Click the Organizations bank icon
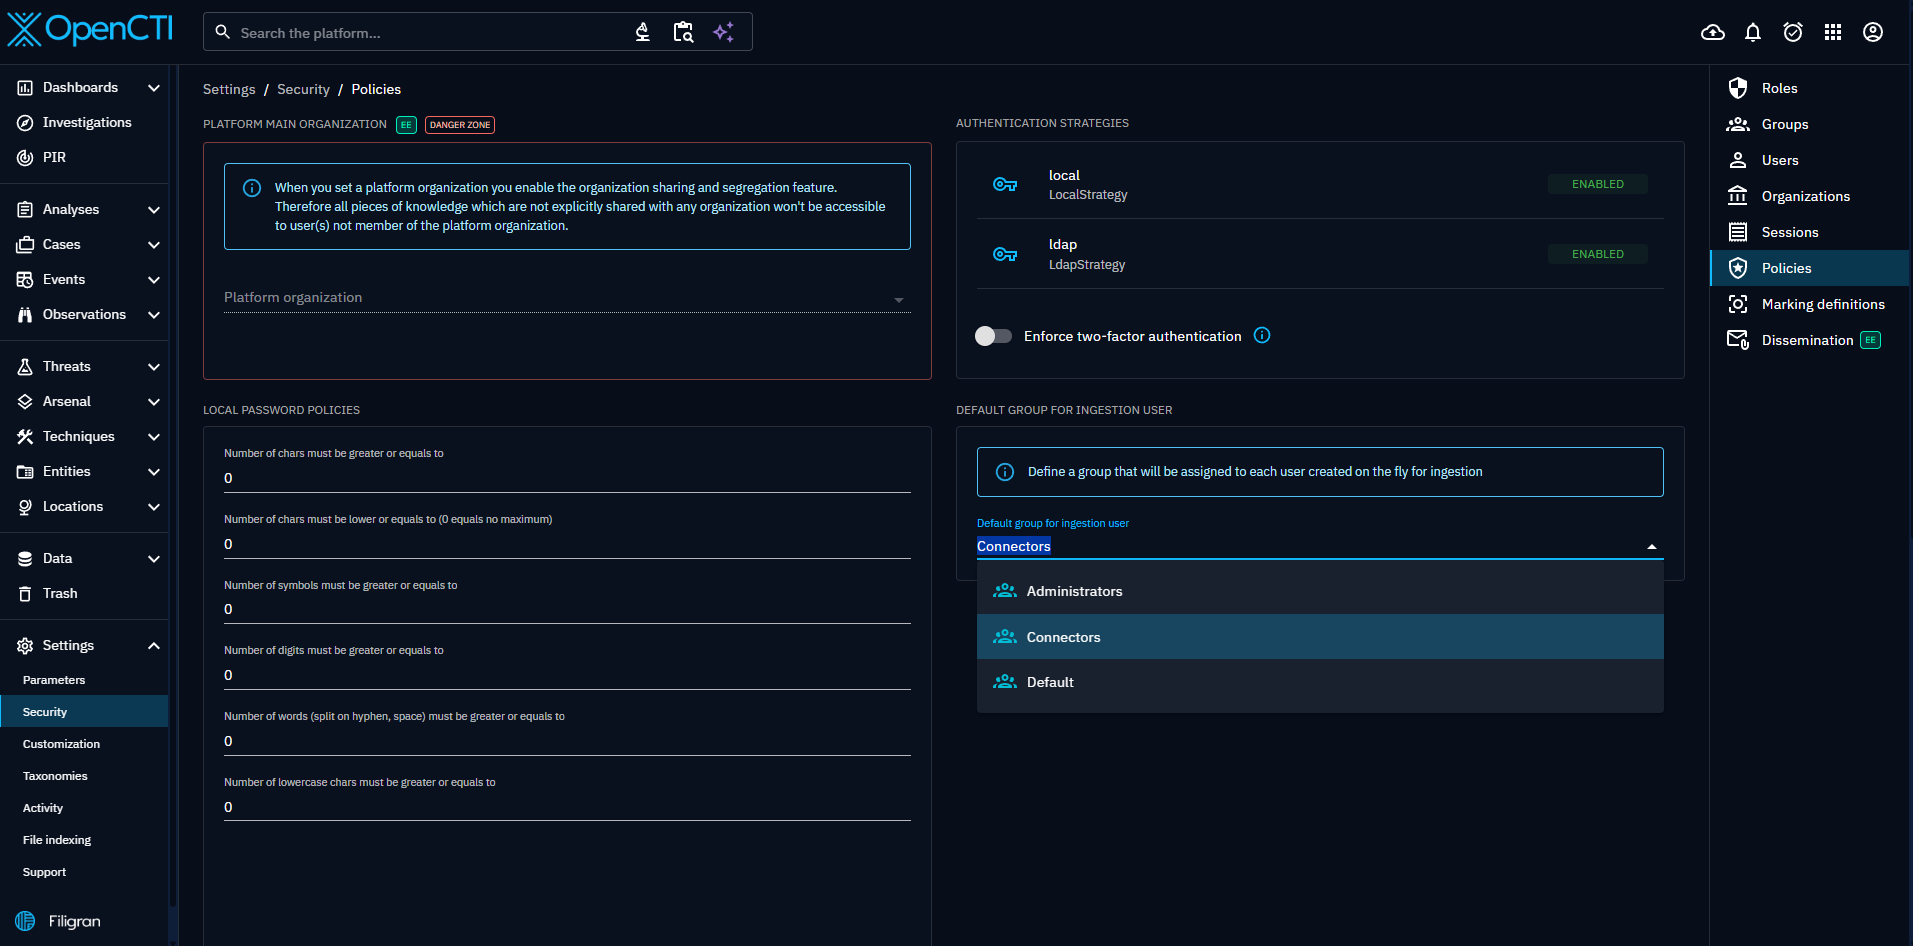Screen dimensions: 1913x946 pyautogui.click(x=1738, y=196)
